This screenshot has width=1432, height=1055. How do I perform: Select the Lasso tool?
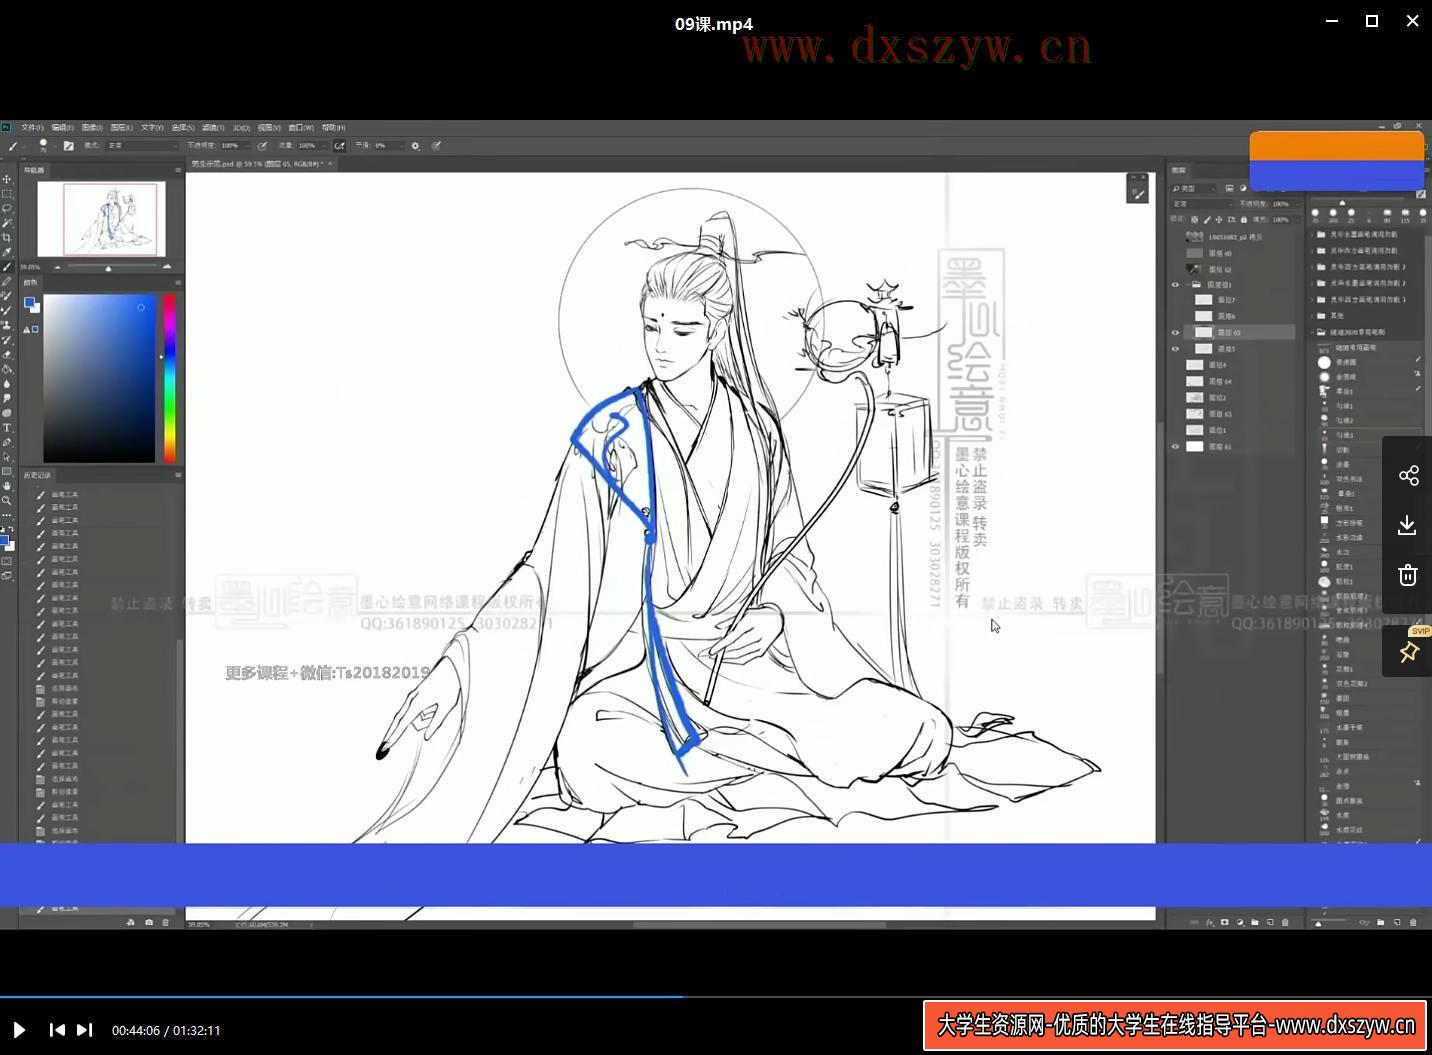pos(7,208)
